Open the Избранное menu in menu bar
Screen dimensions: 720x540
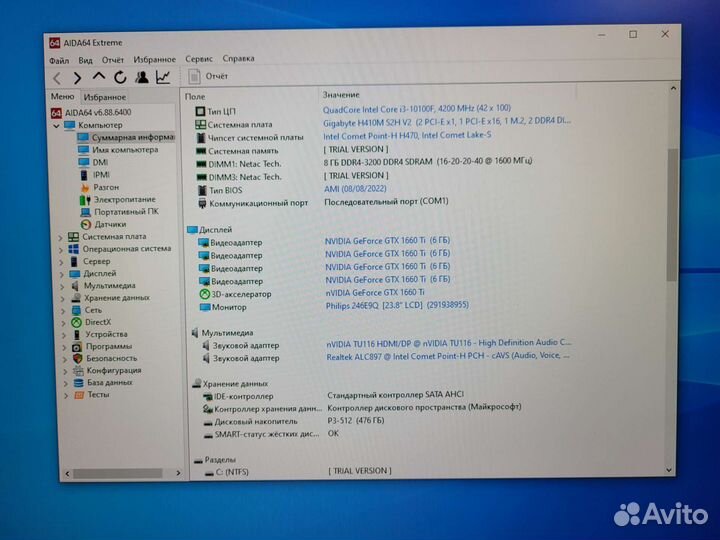(x=154, y=59)
